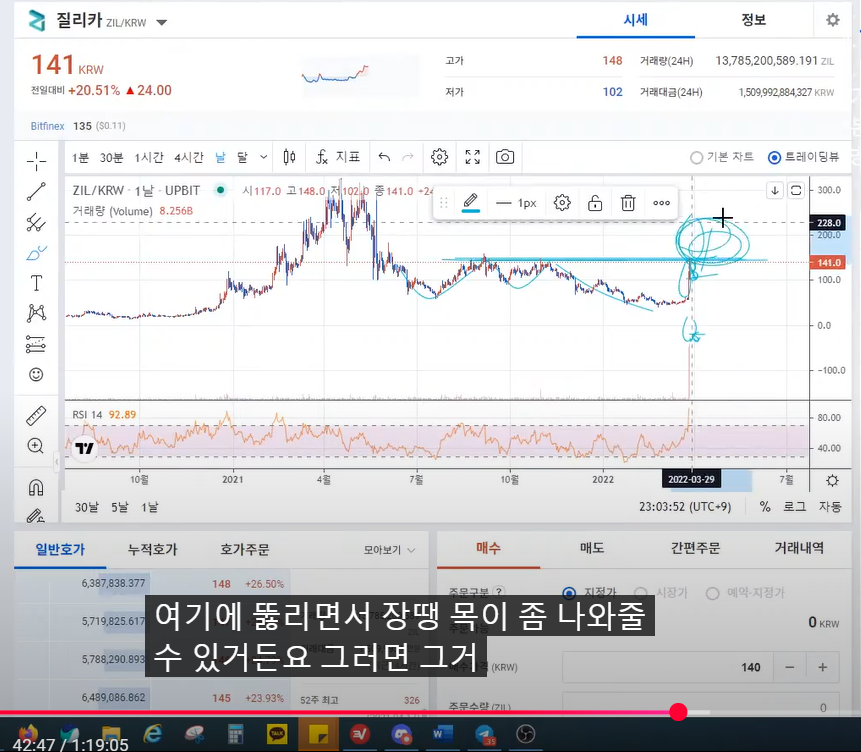The height and width of the screenshot is (752, 861).
Task: Open chart settings gear in top toolbar
Action: tap(439, 158)
